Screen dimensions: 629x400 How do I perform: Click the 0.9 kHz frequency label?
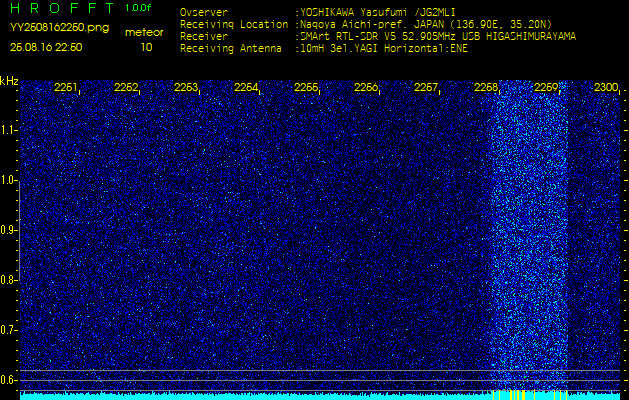[x=7, y=230]
